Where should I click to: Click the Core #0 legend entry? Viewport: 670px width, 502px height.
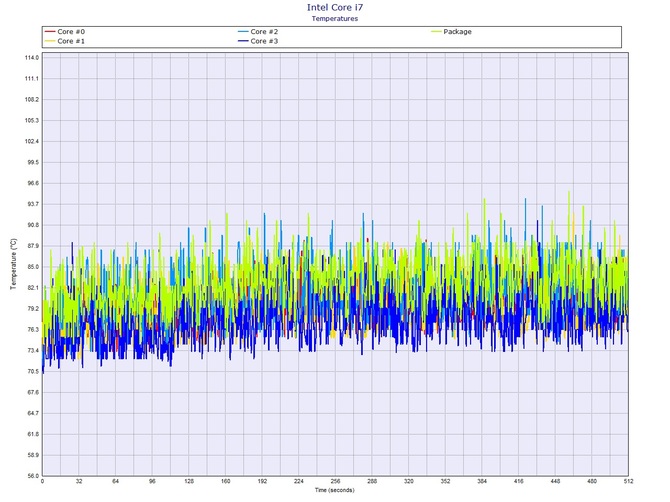pyautogui.click(x=65, y=32)
